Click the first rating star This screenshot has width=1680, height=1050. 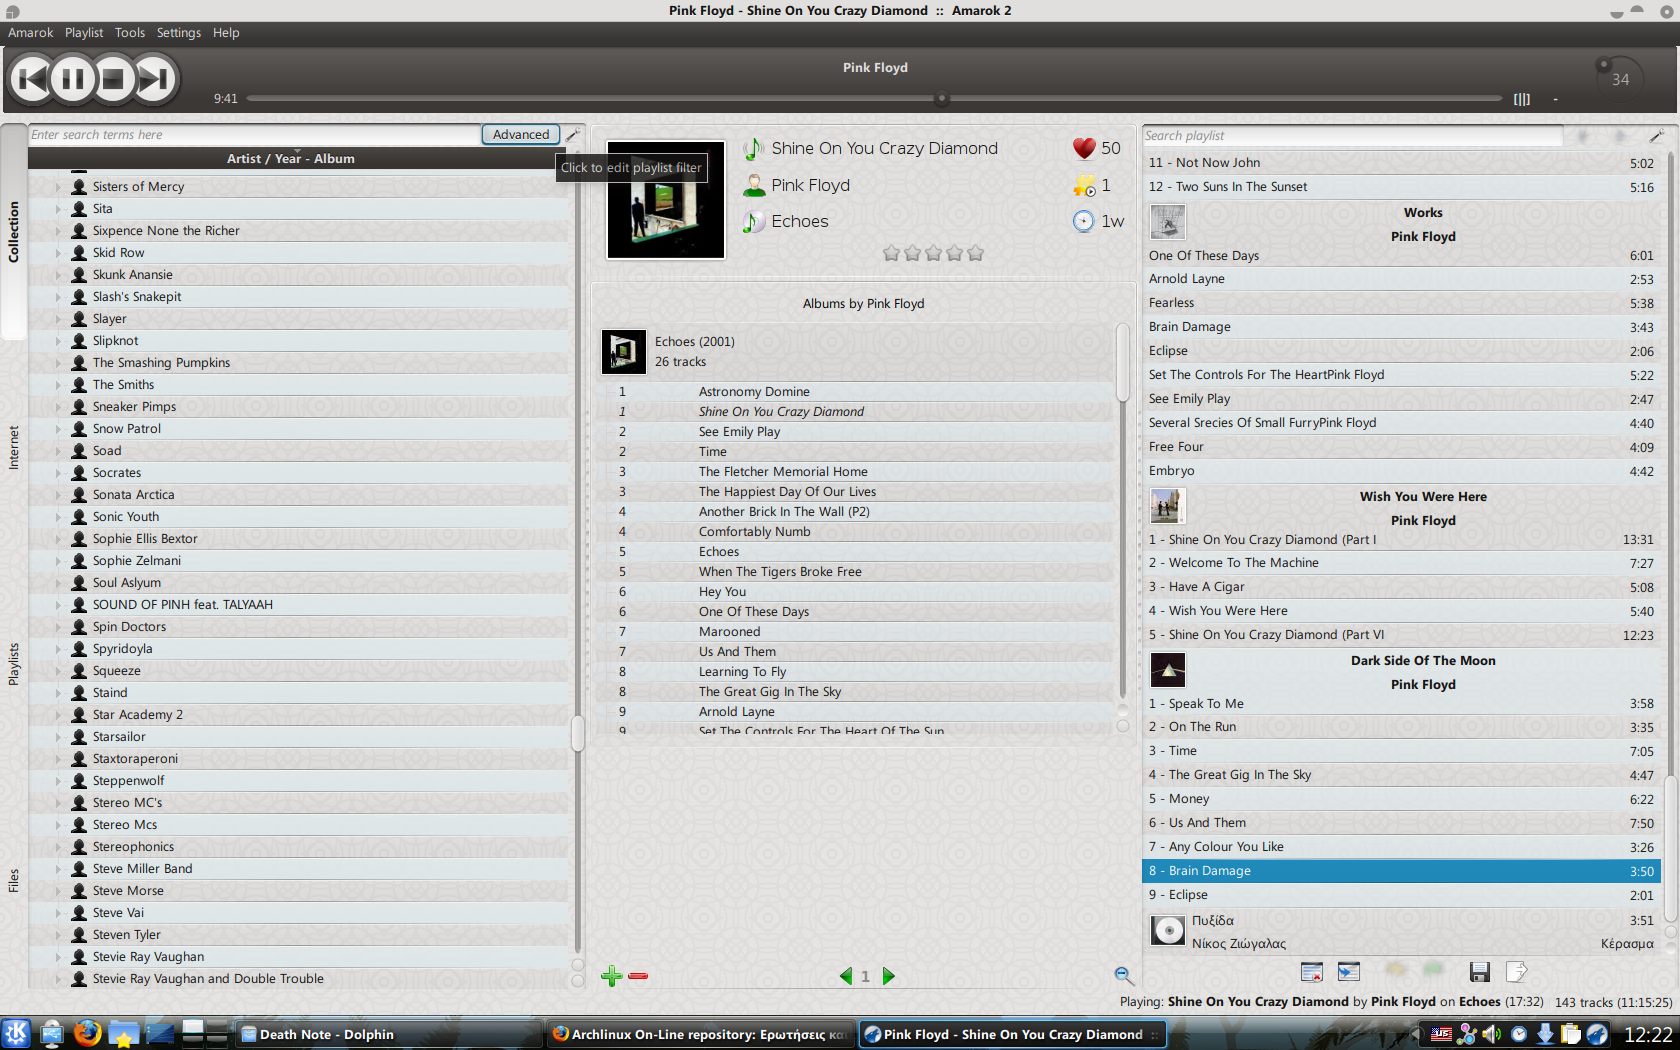(891, 253)
